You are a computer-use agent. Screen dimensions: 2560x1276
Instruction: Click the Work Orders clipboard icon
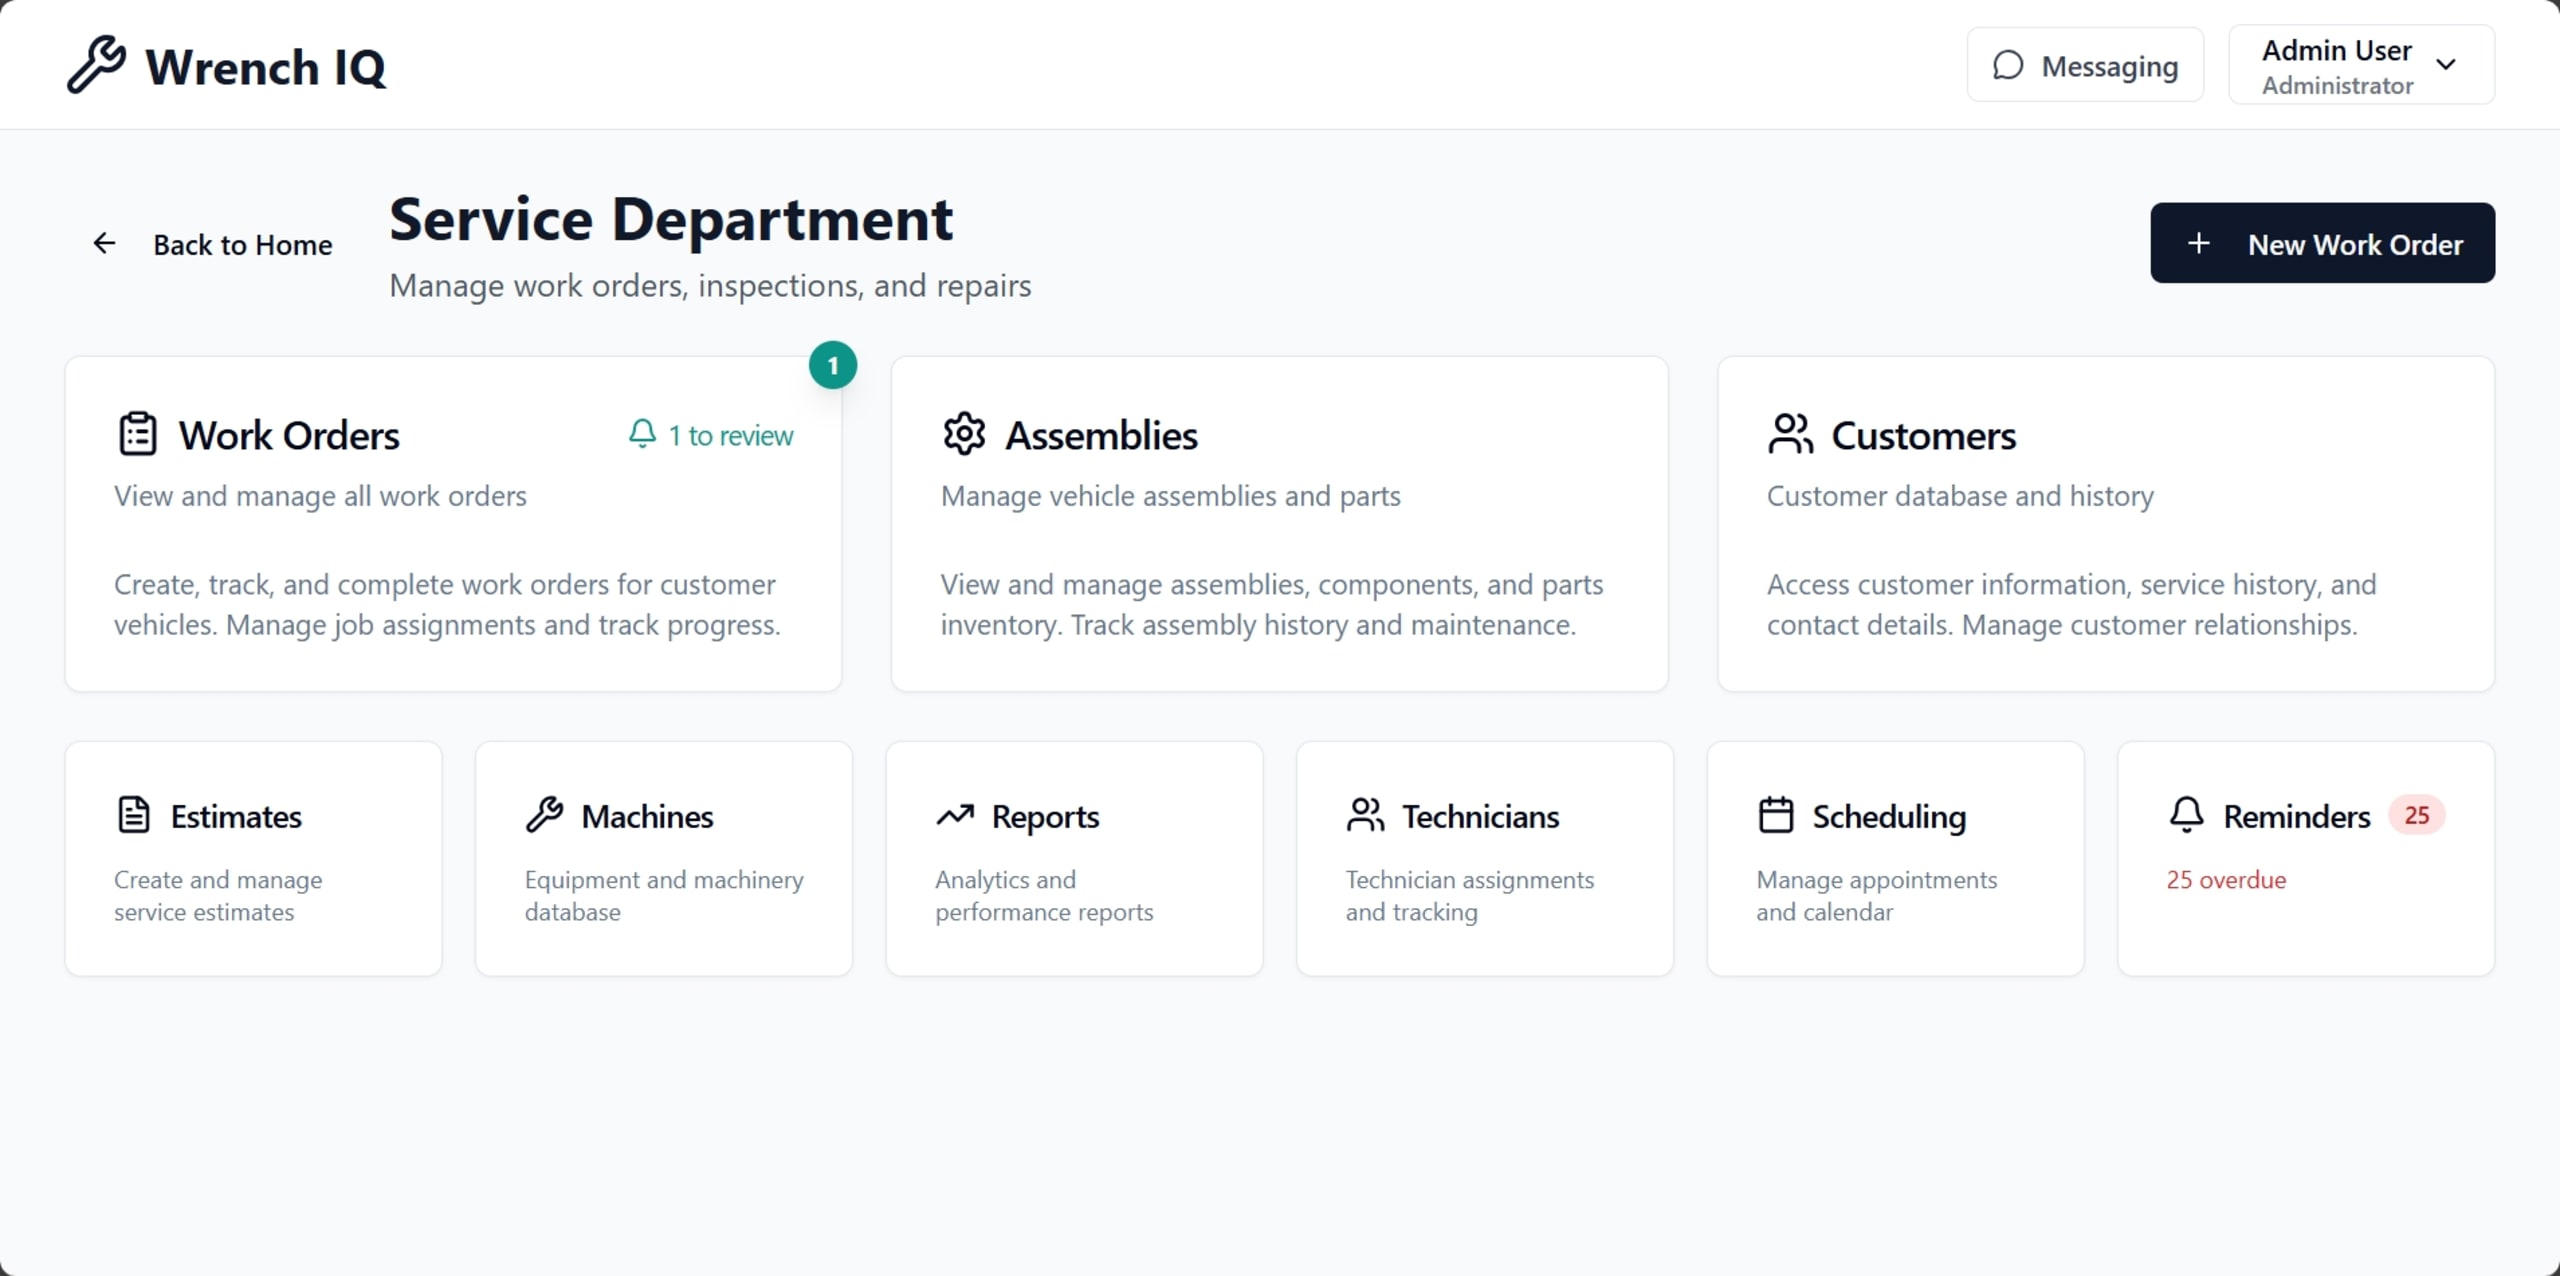click(x=138, y=434)
